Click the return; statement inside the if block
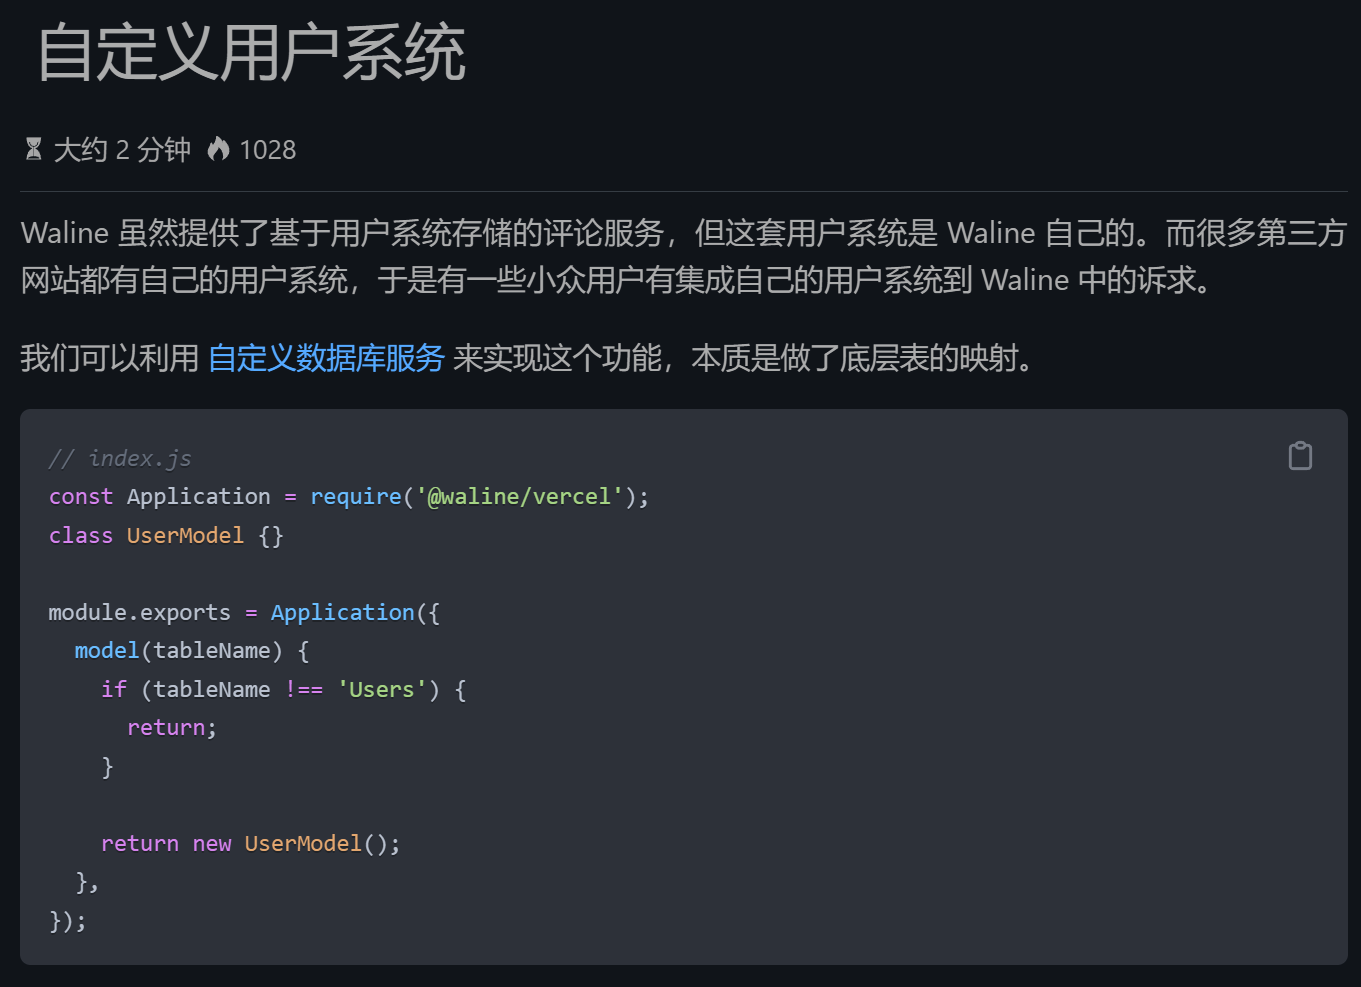This screenshot has width=1361, height=987. pos(171,728)
